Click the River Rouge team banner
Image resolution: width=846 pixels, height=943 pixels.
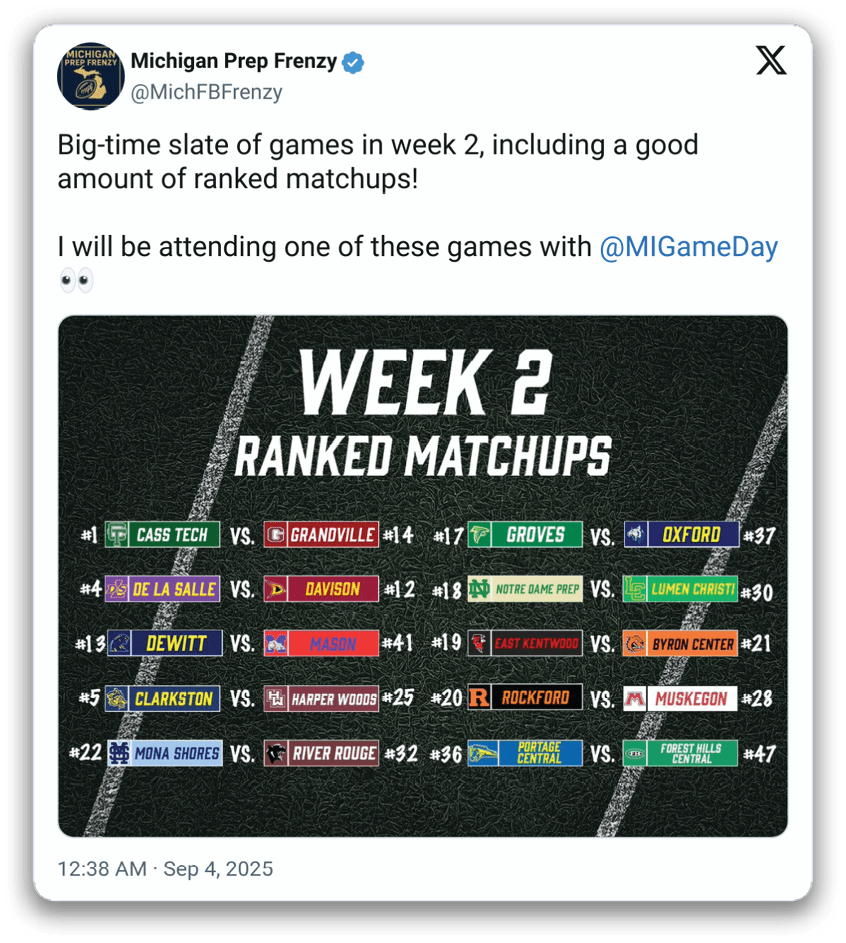tap(321, 753)
